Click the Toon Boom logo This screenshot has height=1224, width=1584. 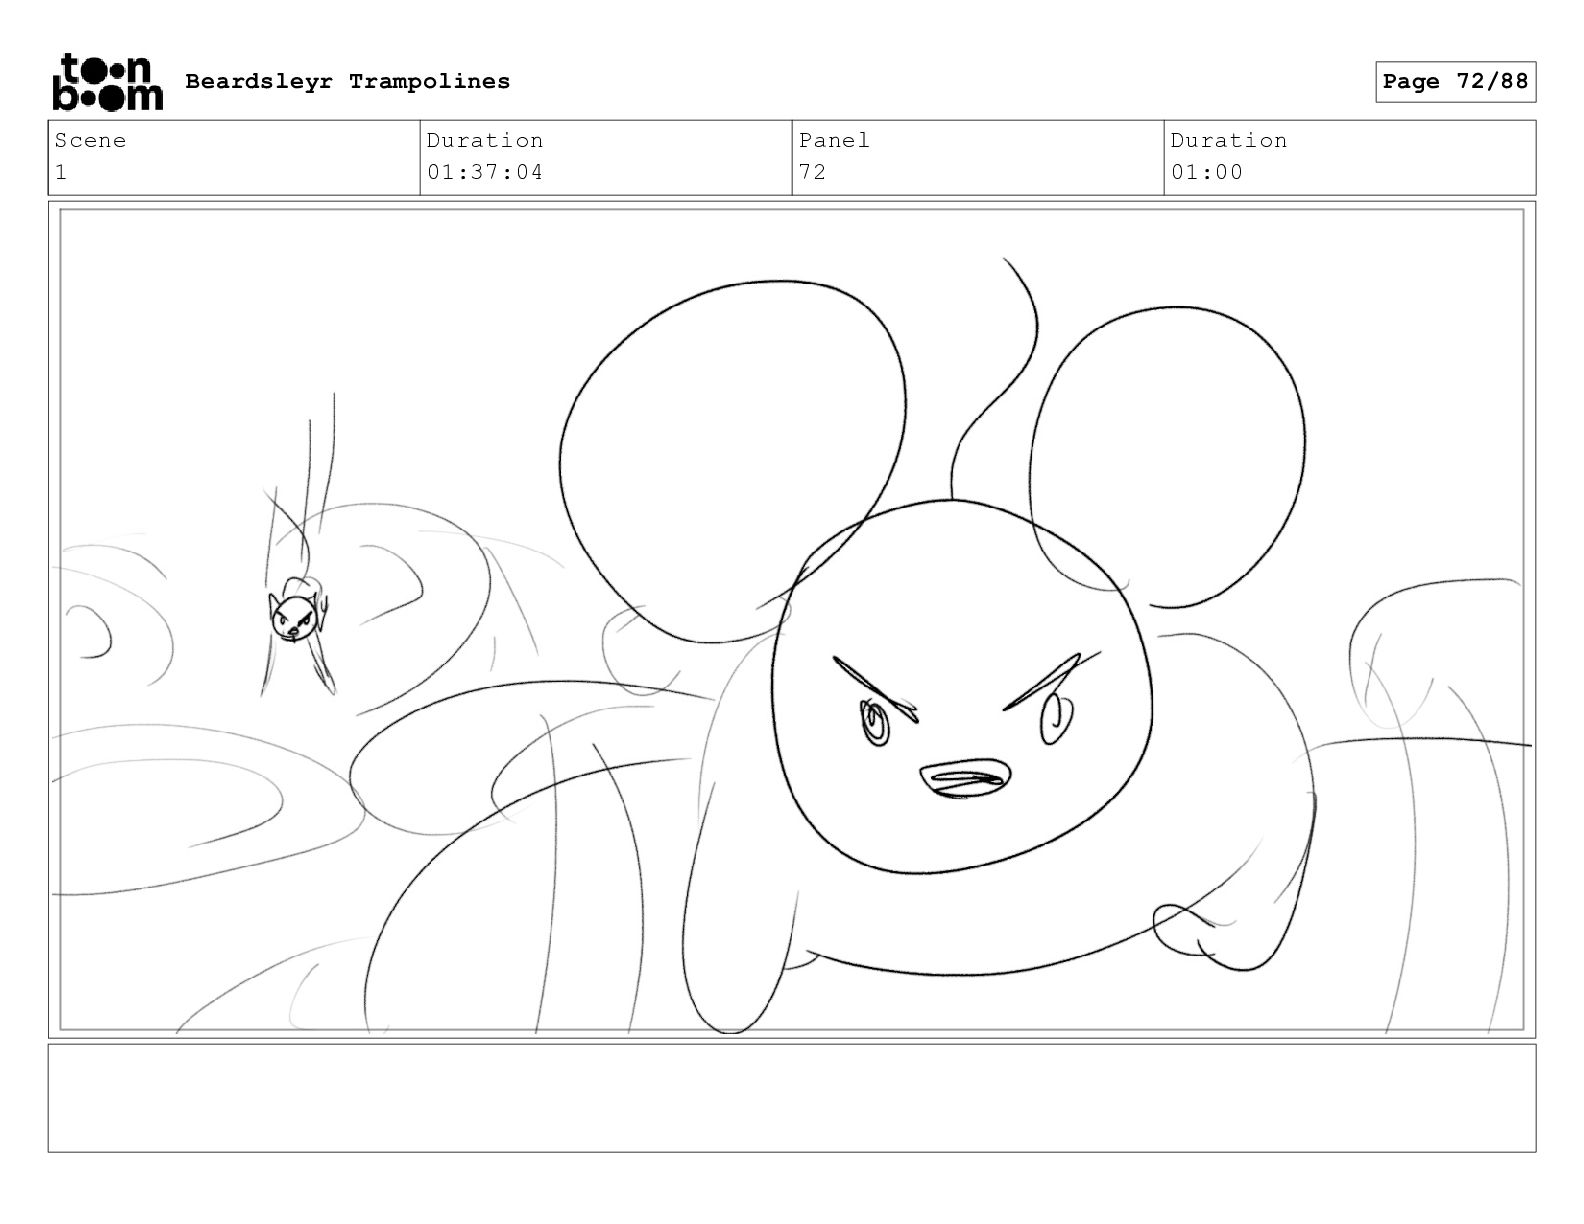click(107, 82)
